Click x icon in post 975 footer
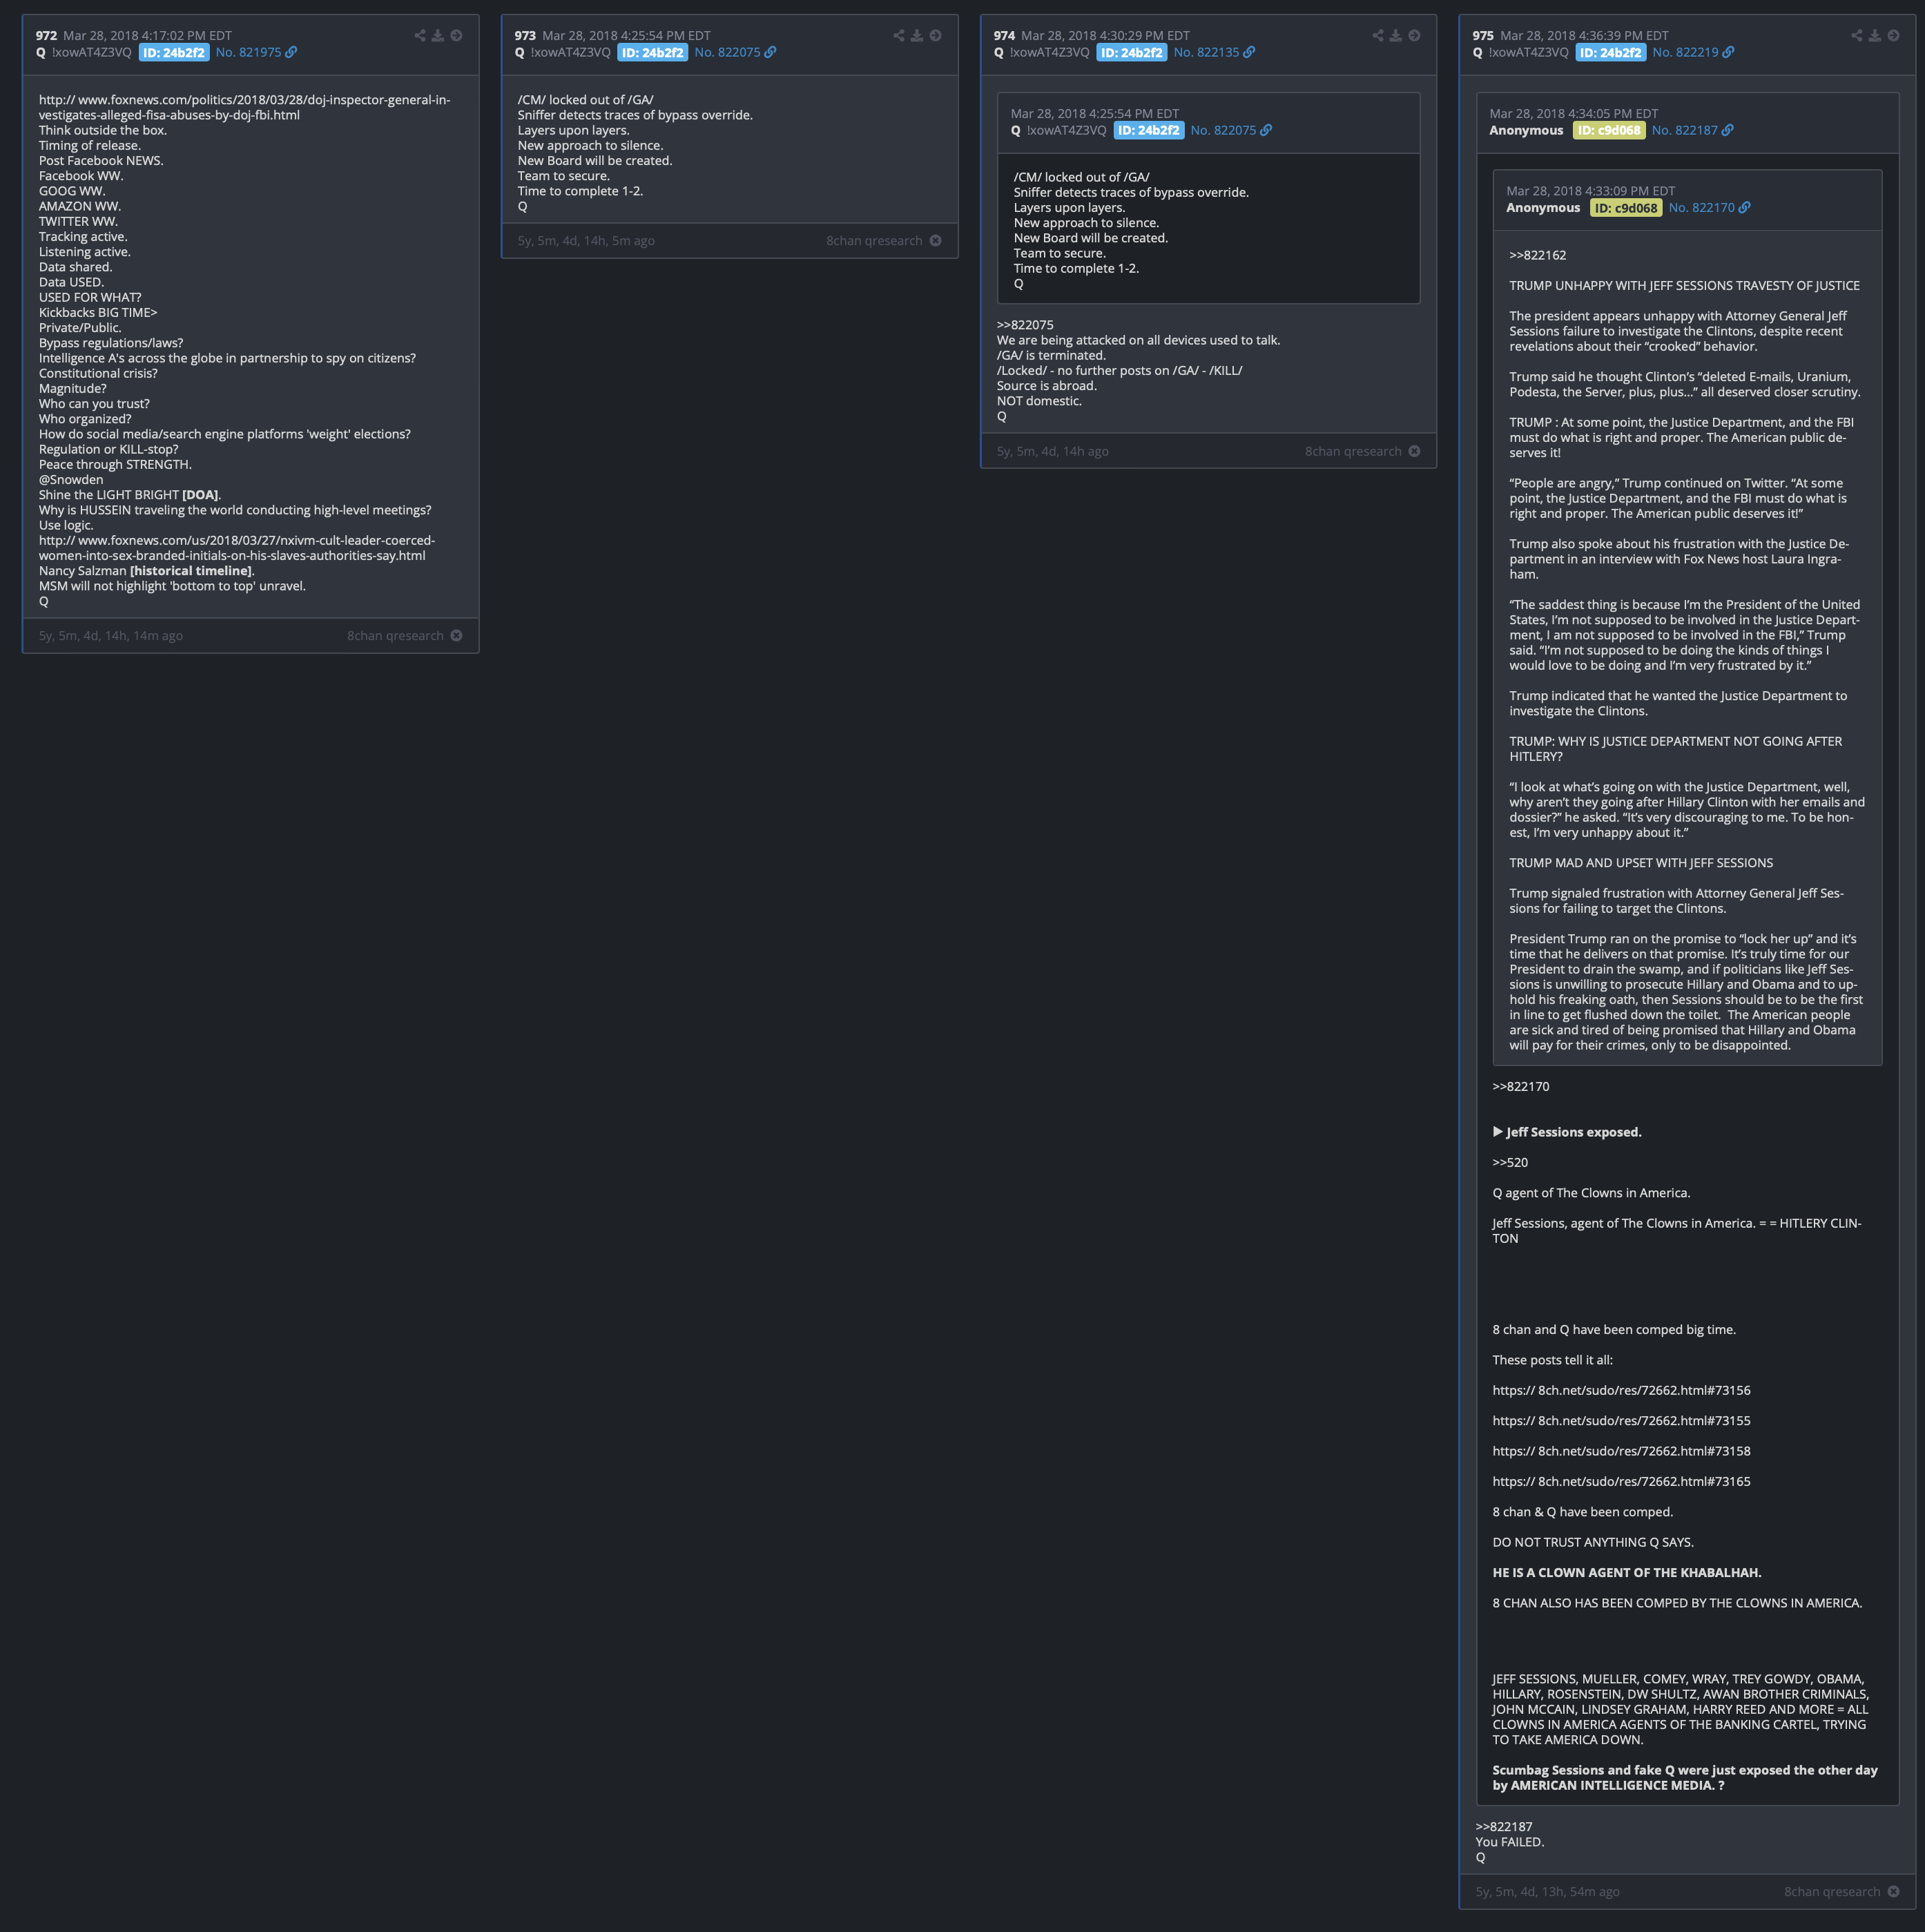 click(x=1893, y=1892)
